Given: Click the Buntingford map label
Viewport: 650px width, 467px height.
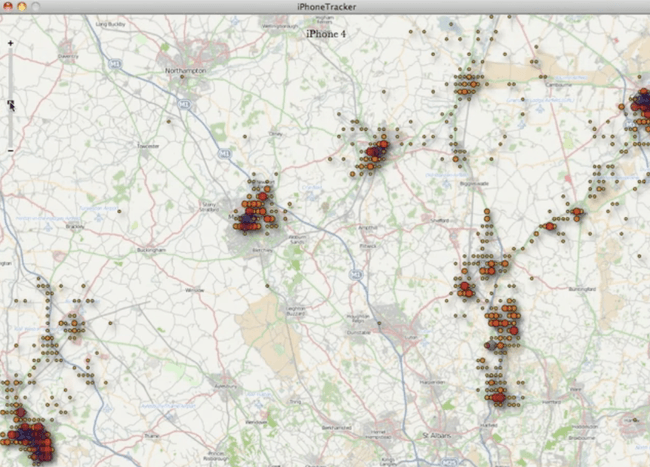Looking at the screenshot, I should (582, 289).
